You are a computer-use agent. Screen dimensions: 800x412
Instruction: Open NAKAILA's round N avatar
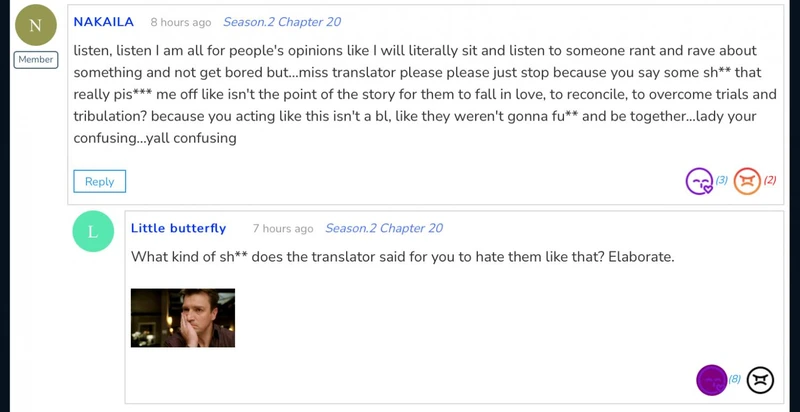click(36, 25)
